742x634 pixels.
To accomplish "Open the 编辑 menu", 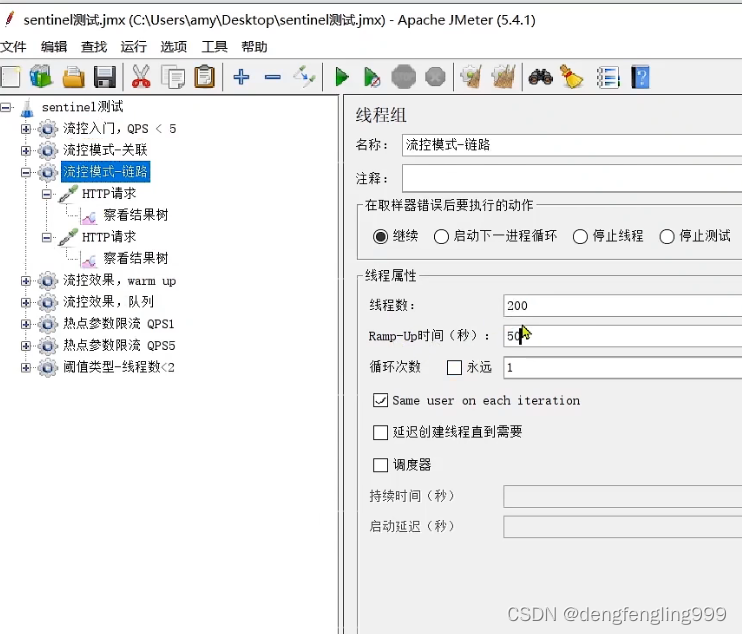I will point(53,46).
